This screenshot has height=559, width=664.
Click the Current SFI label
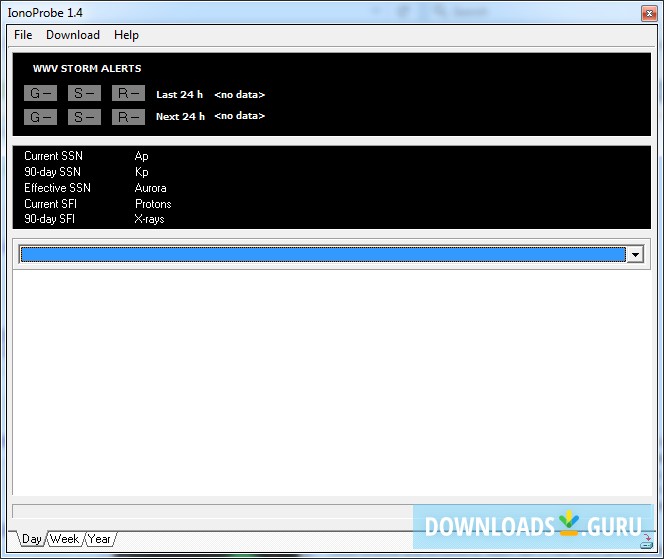(50, 204)
